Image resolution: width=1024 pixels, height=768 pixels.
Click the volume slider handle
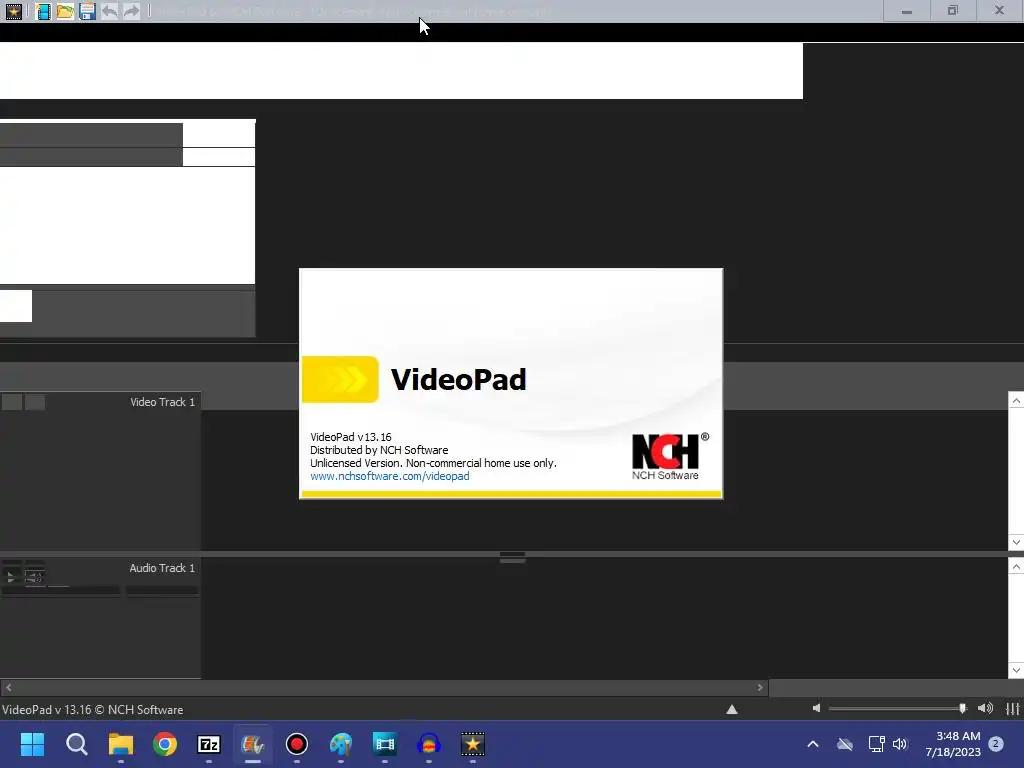pos(963,708)
